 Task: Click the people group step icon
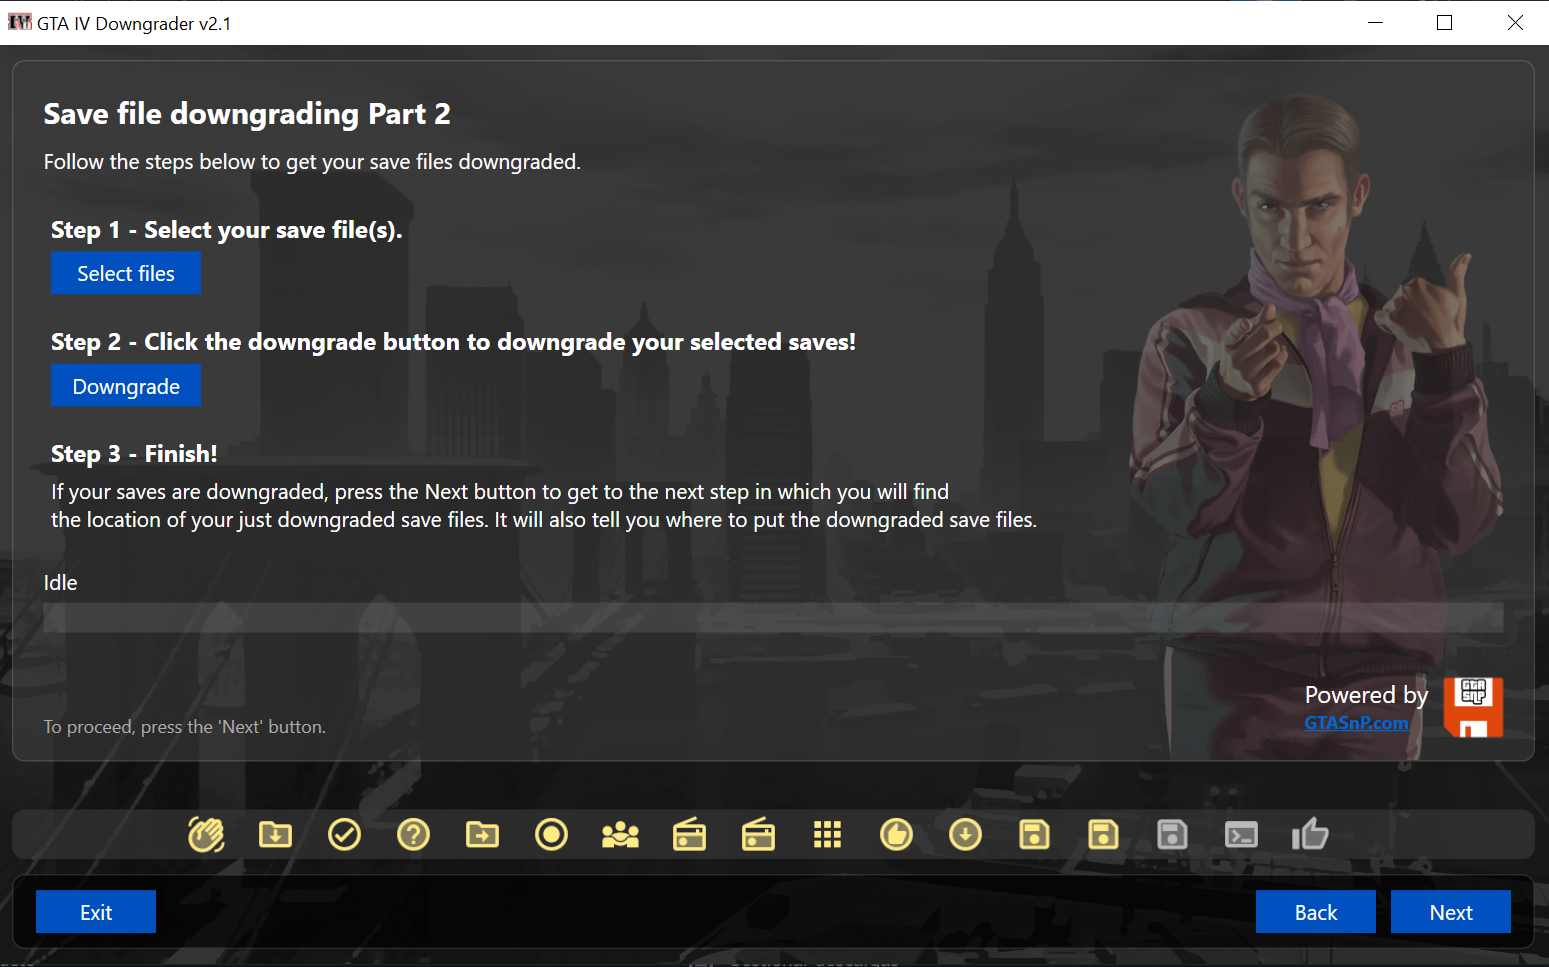620,834
